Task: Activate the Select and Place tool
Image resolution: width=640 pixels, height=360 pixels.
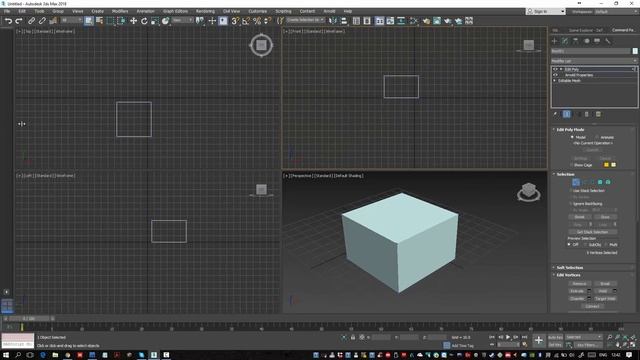Action: (165, 21)
